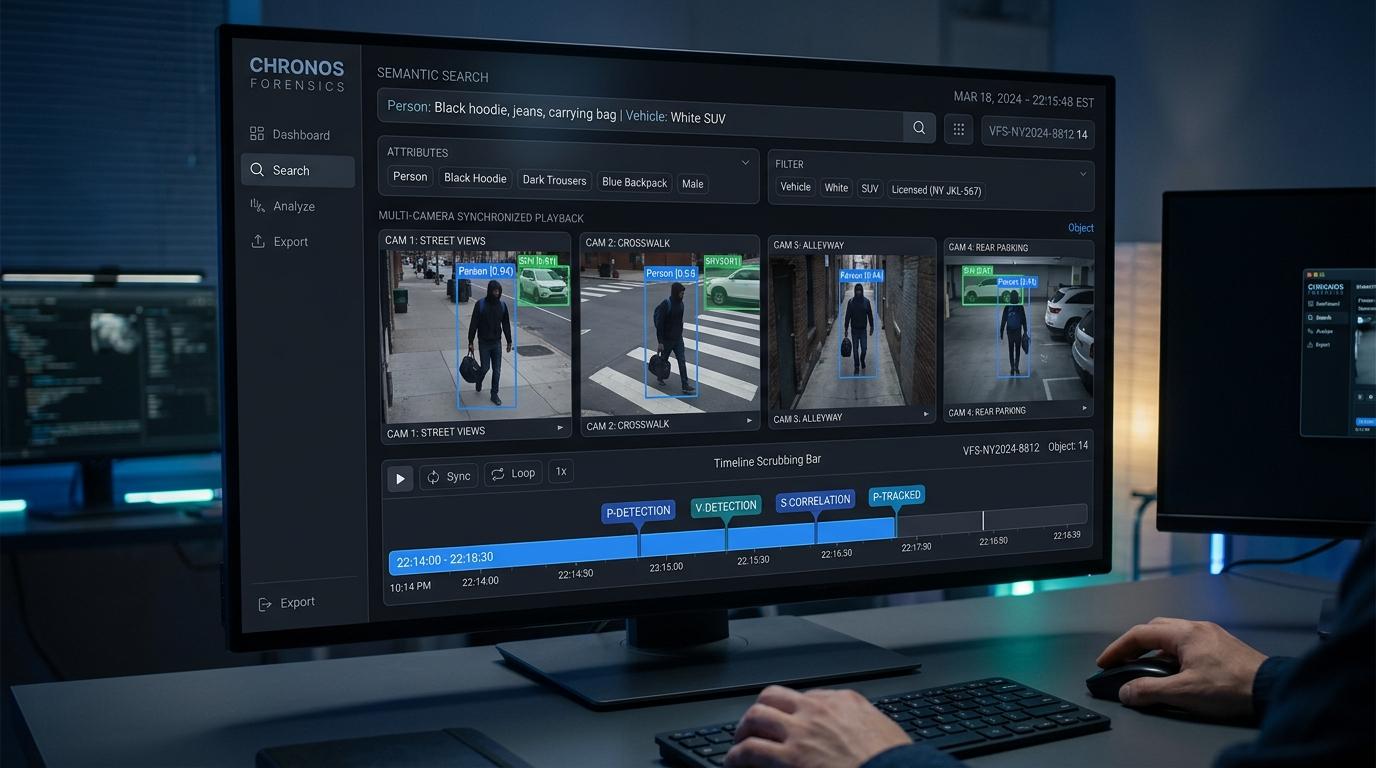Click the VFS-NY2024-8812 14 case badge
The width and height of the screenshot is (1376, 768).
(x=1038, y=133)
